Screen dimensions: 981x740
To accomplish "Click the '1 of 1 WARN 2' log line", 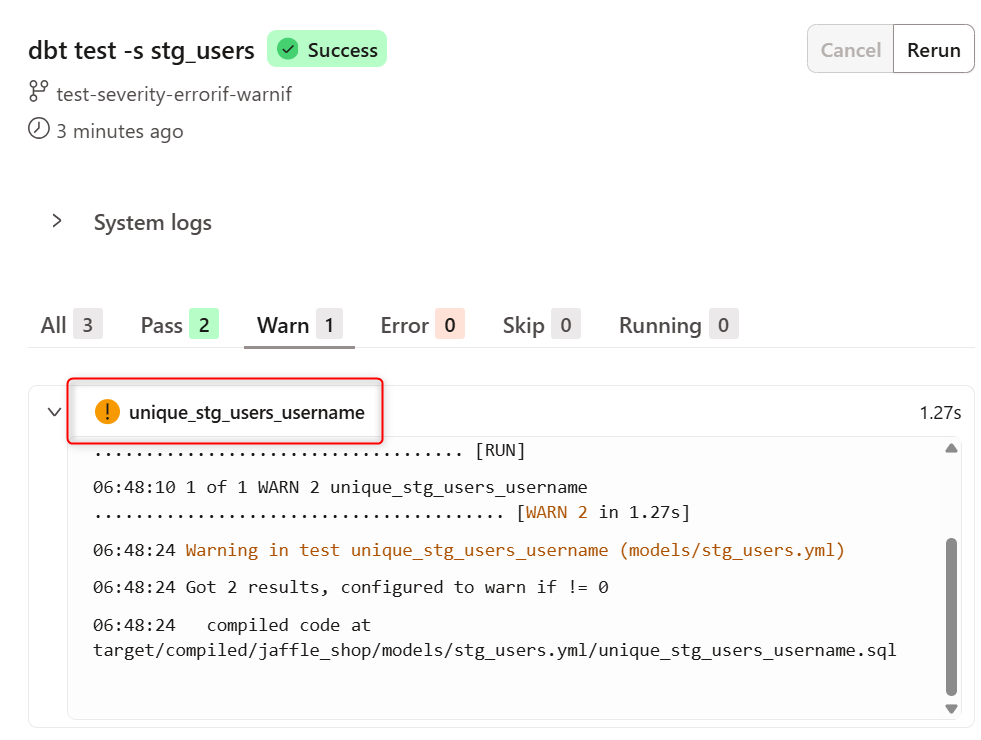I will [x=340, y=487].
